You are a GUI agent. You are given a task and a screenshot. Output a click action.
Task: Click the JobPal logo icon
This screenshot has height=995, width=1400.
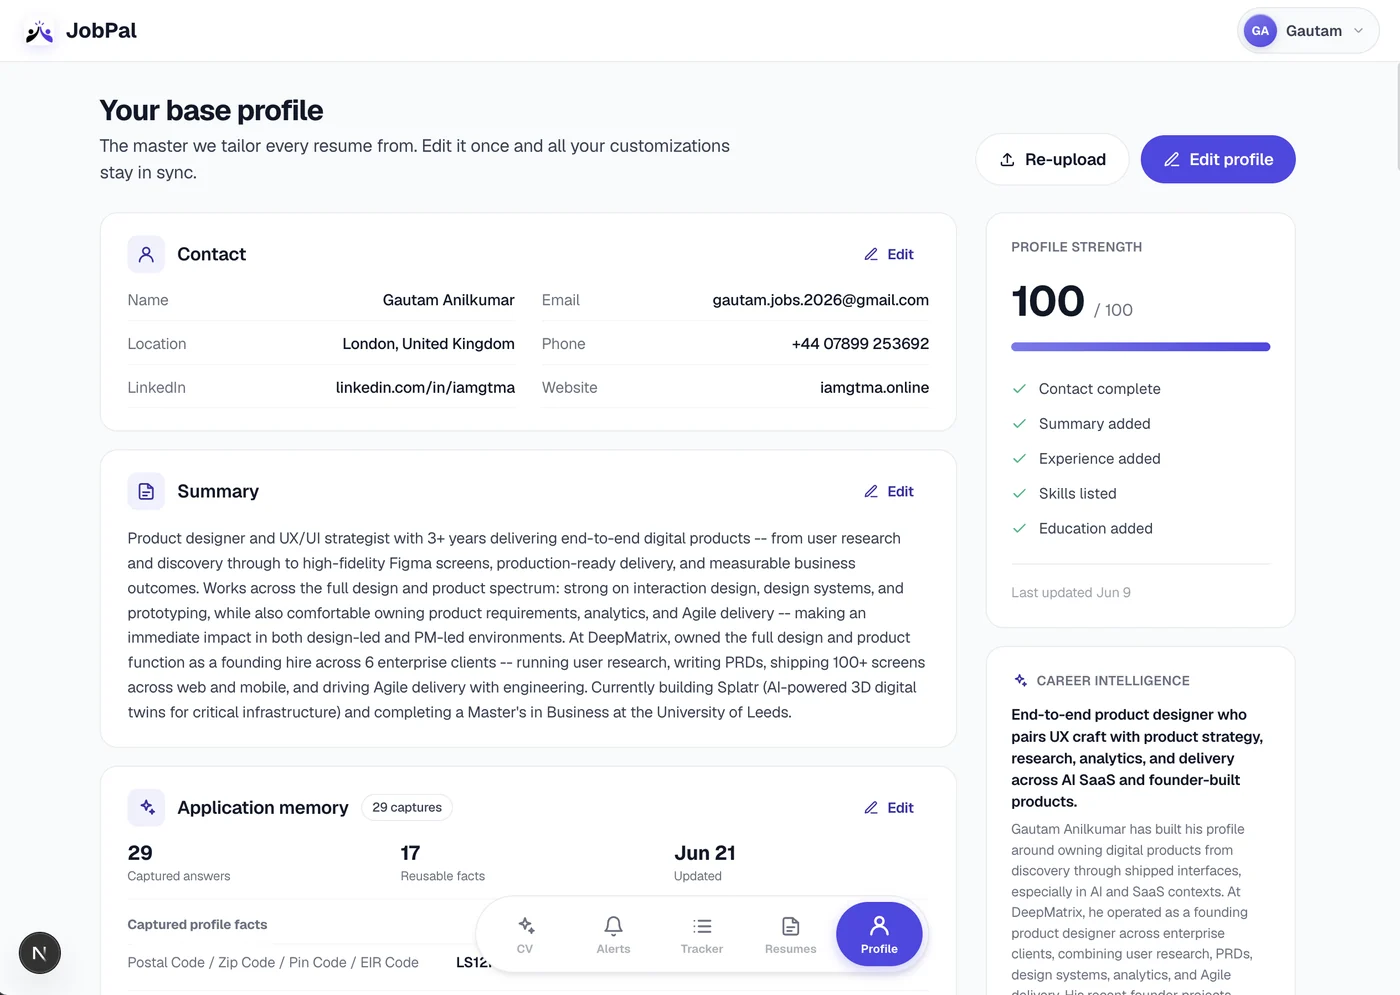39,32
